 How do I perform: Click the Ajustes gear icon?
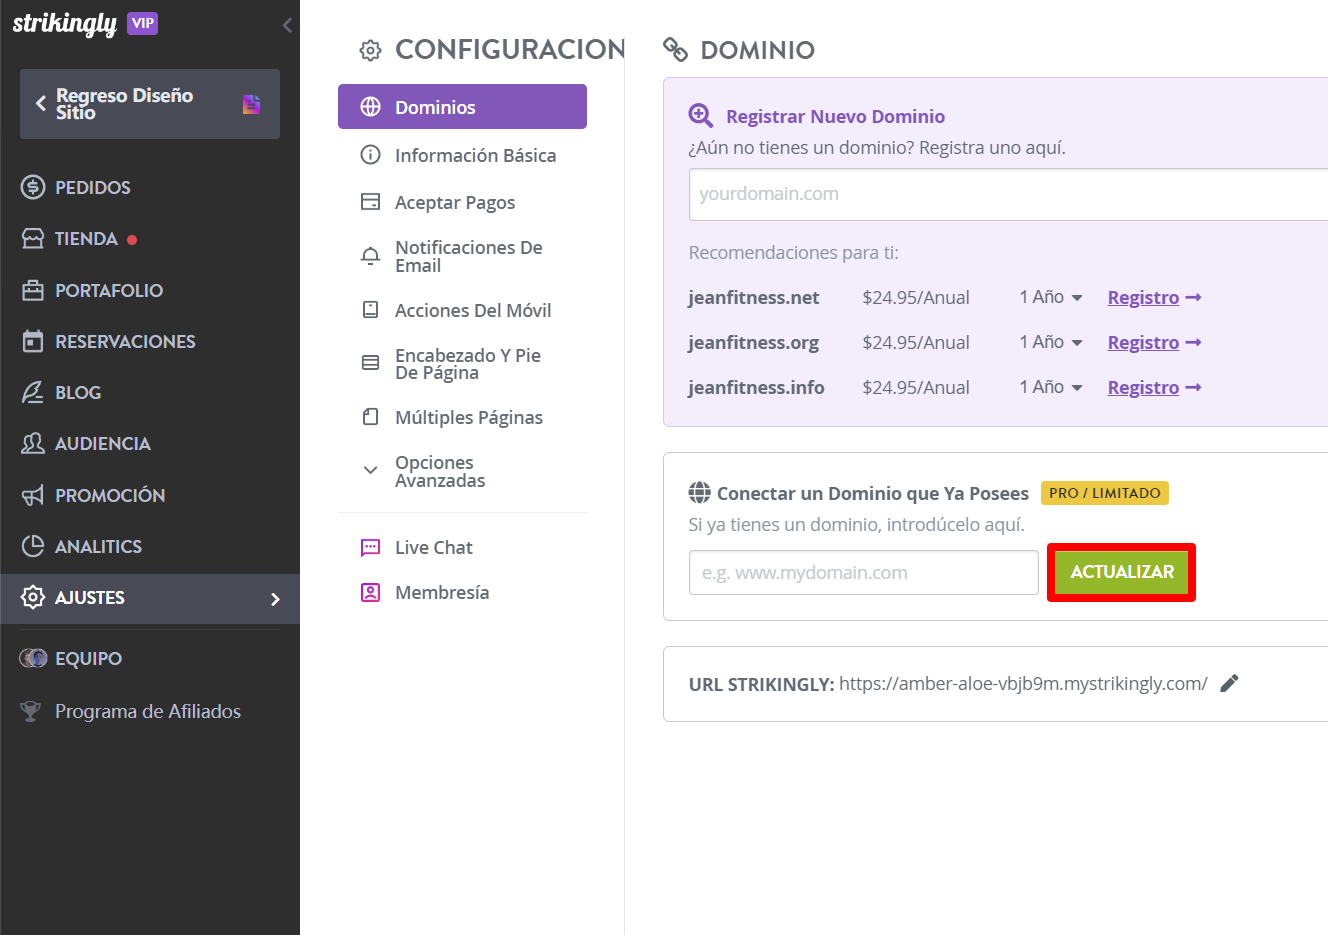point(33,597)
